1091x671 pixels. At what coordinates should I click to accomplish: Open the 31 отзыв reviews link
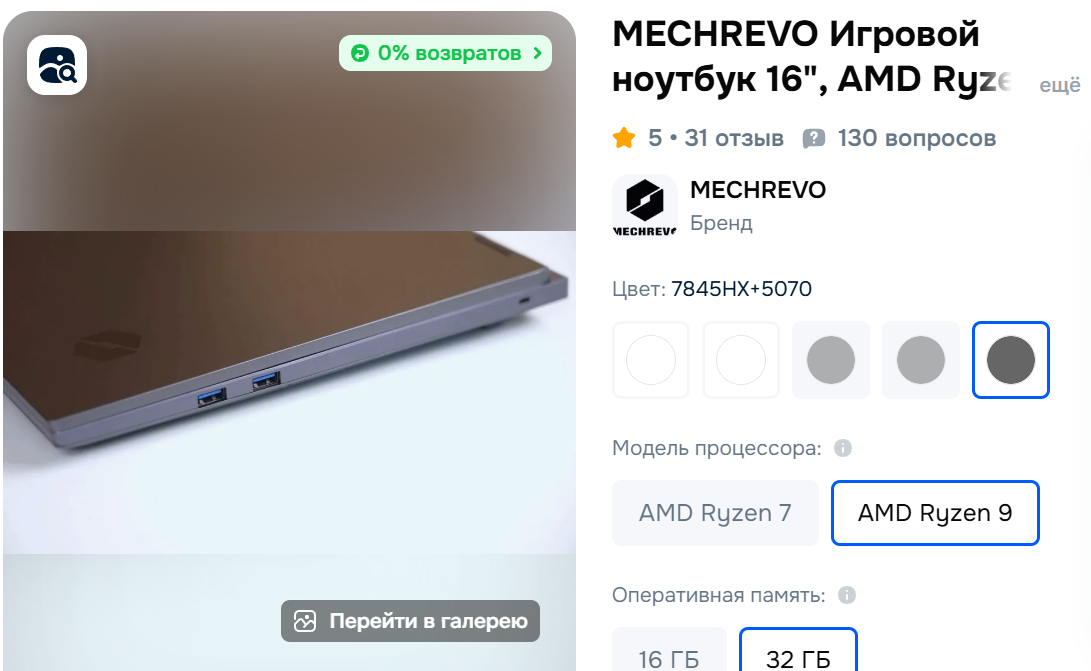tap(734, 139)
